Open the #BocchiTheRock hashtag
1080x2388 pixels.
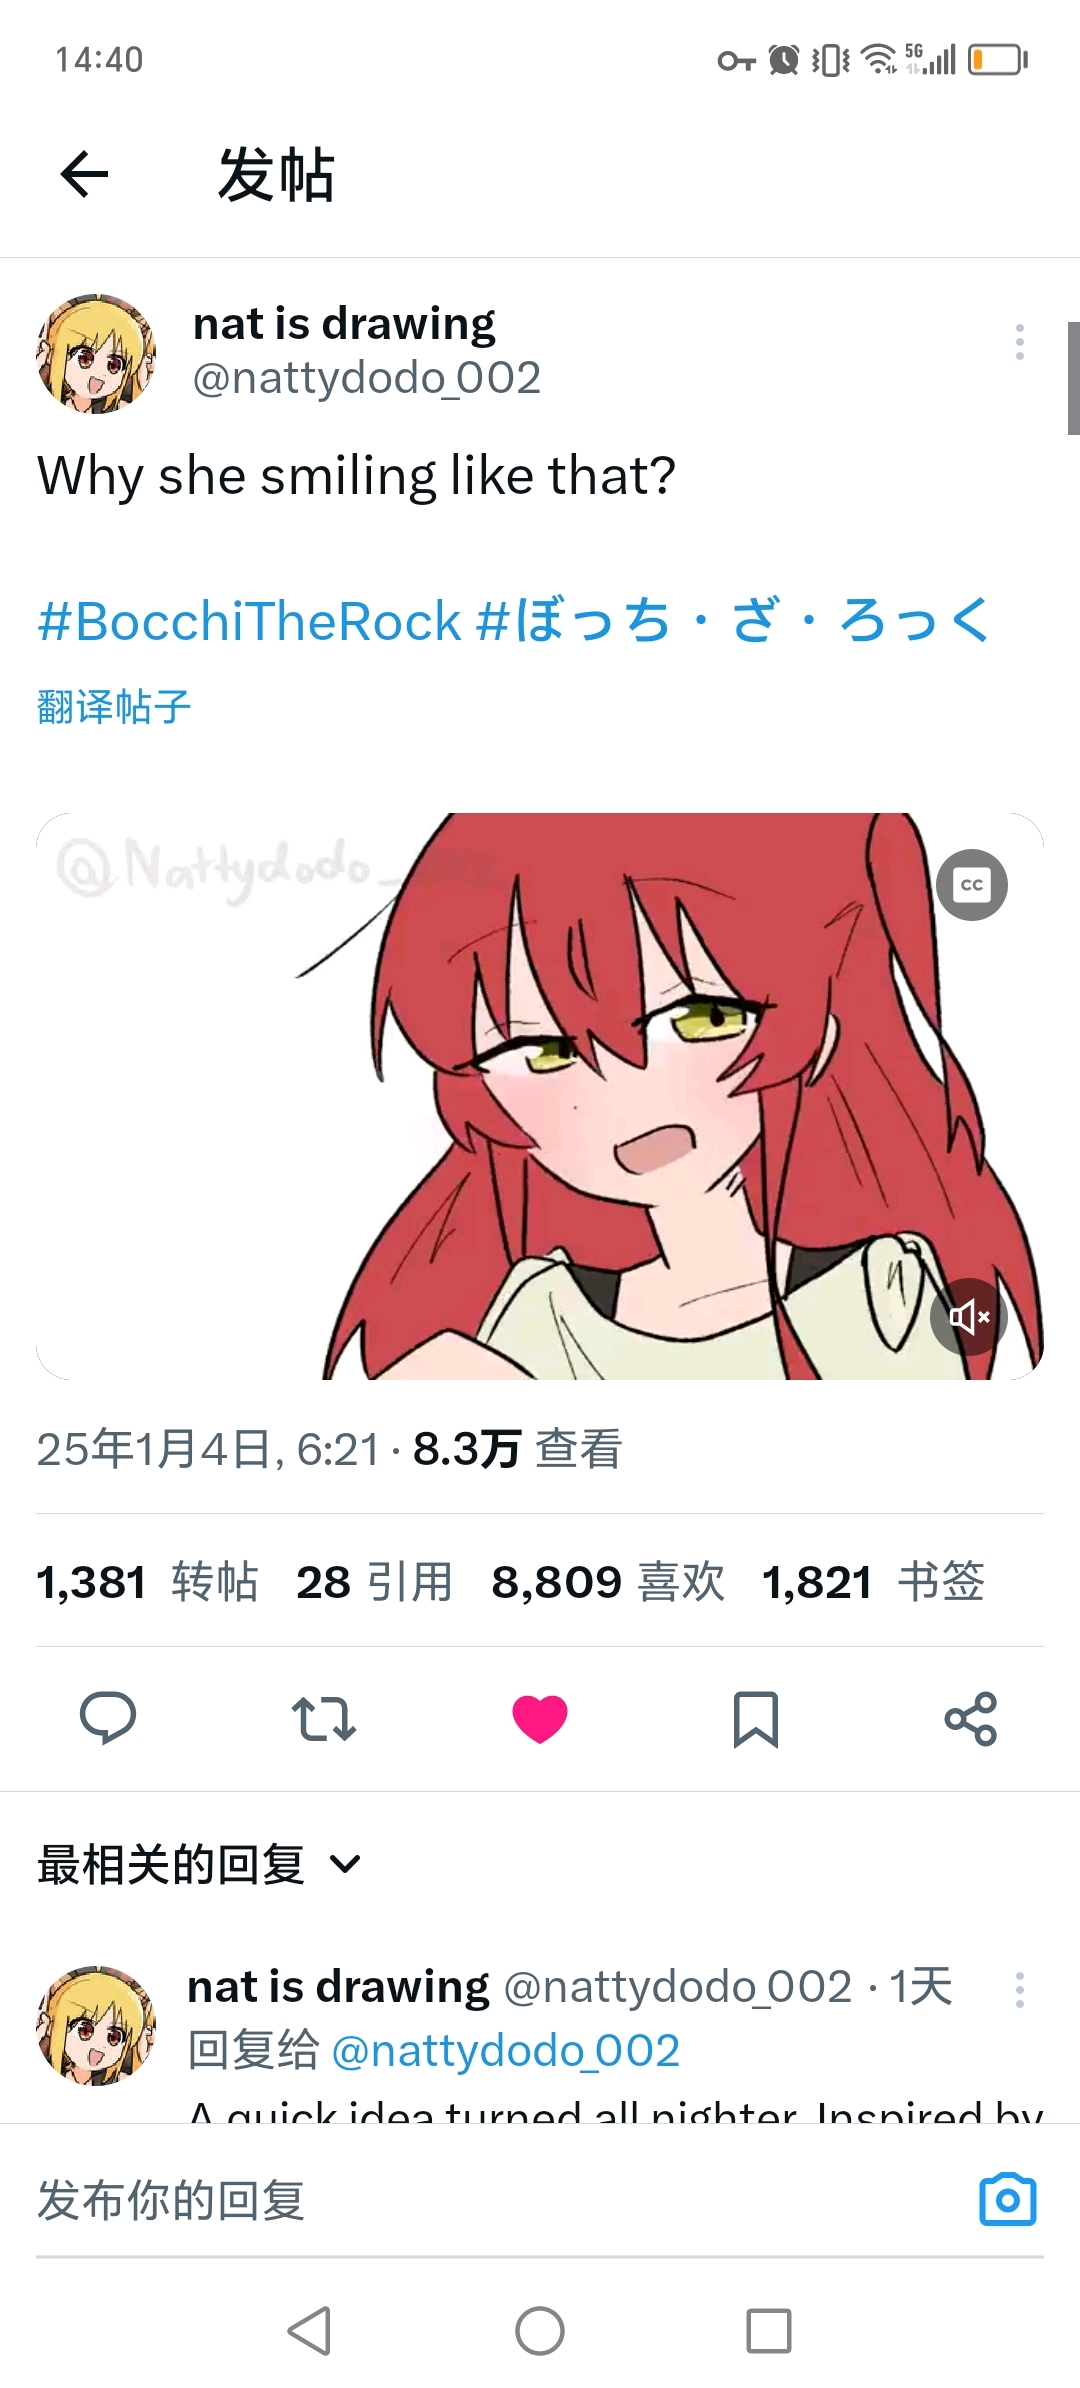pyautogui.click(x=249, y=621)
